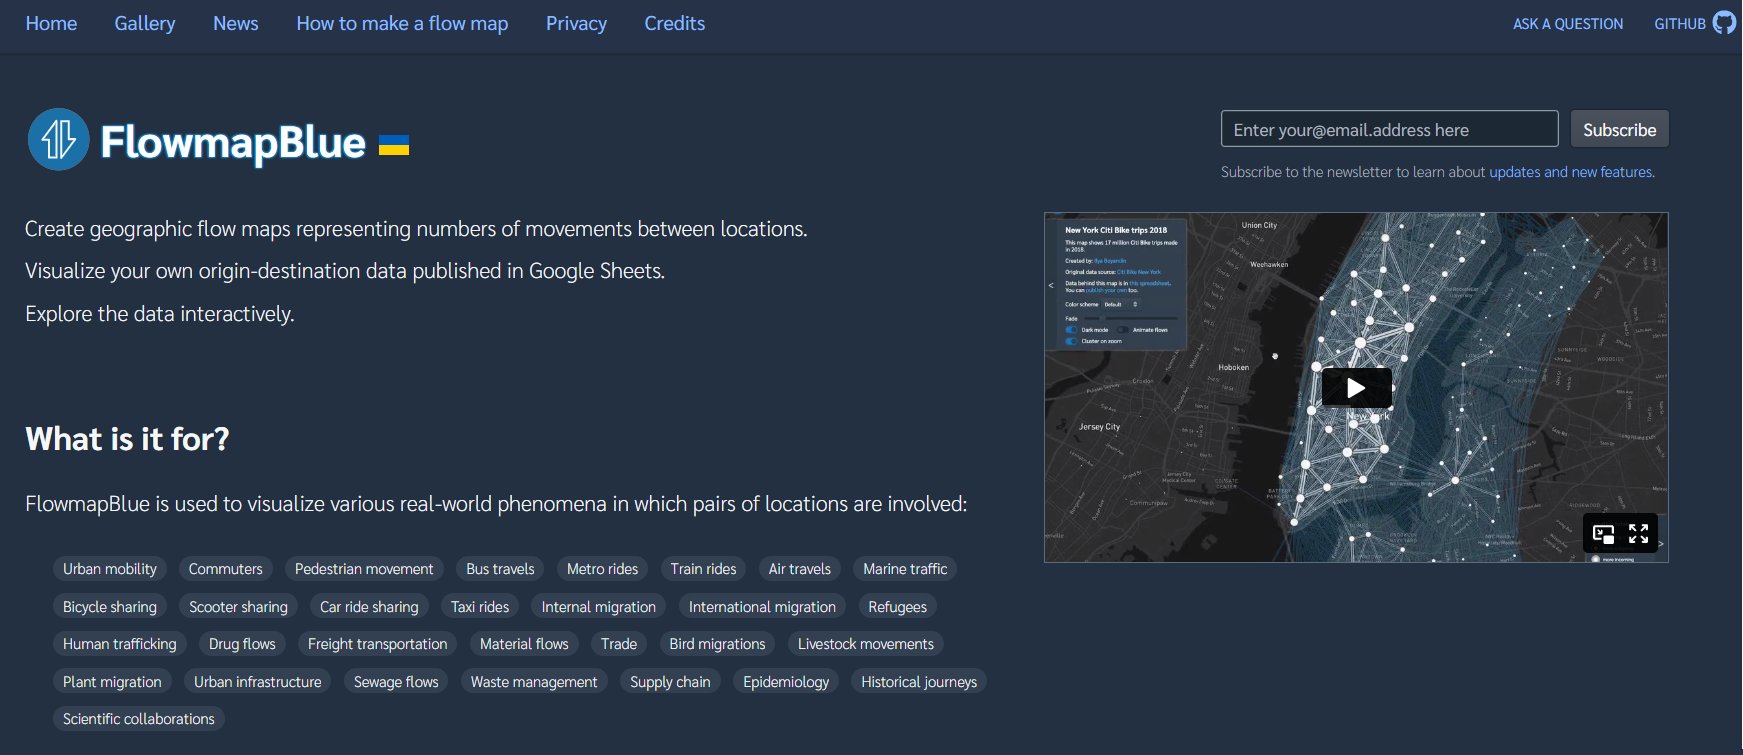Select the Bus travels tag
Viewport: 1743px width, 755px height.
pyautogui.click(x=500, y=569)
